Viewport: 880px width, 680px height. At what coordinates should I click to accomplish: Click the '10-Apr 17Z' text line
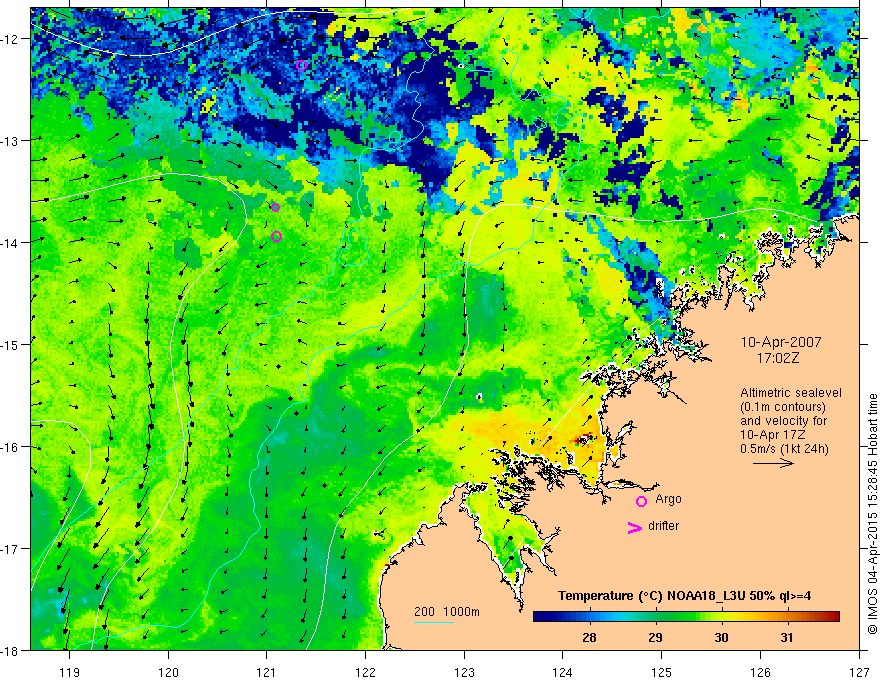coord(774,435)
